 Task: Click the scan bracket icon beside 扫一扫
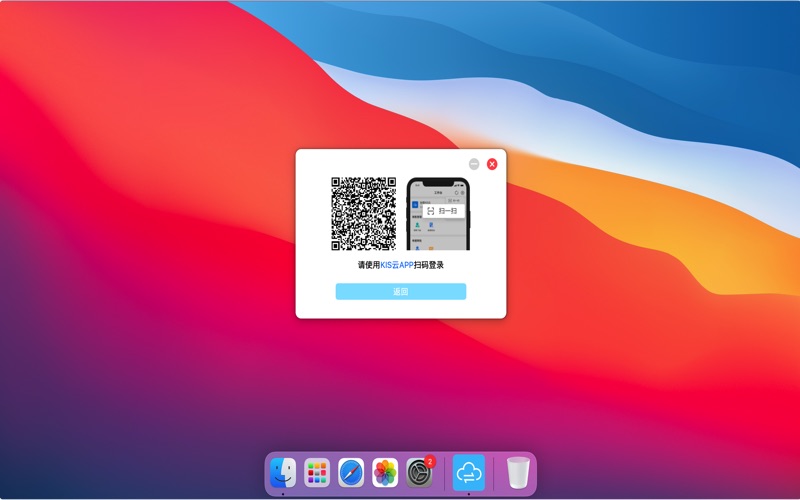[430, 211]
